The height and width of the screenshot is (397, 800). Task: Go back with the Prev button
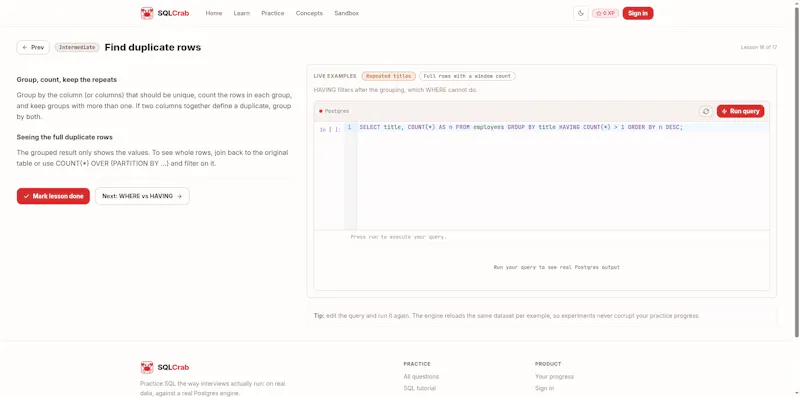point(33,47)
